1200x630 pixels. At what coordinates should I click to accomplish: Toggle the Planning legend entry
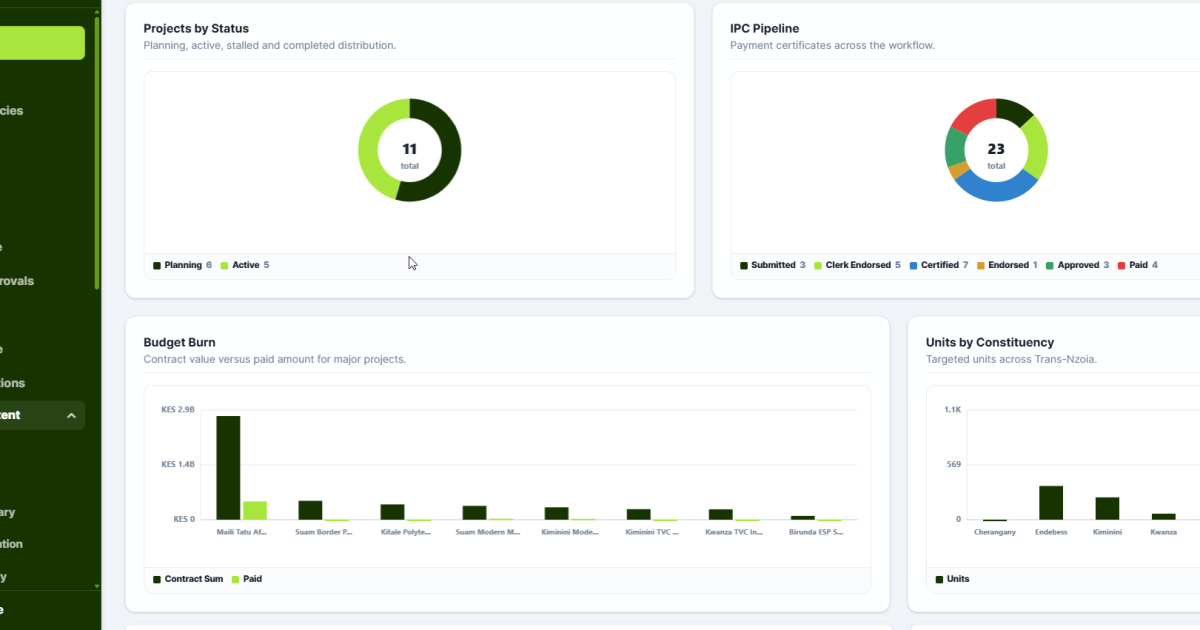tap(182, 265)
